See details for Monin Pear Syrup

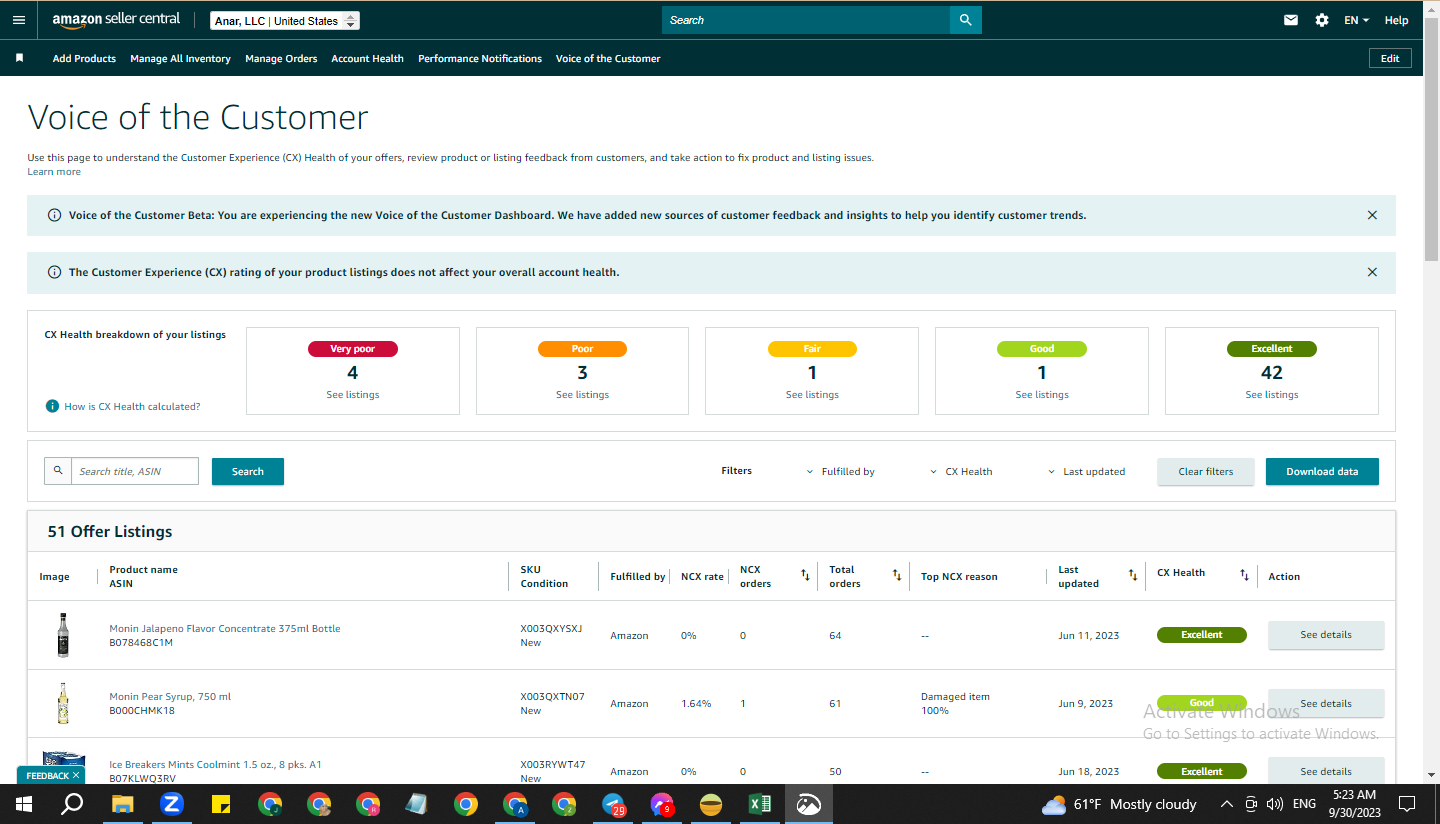(1326, 703)
